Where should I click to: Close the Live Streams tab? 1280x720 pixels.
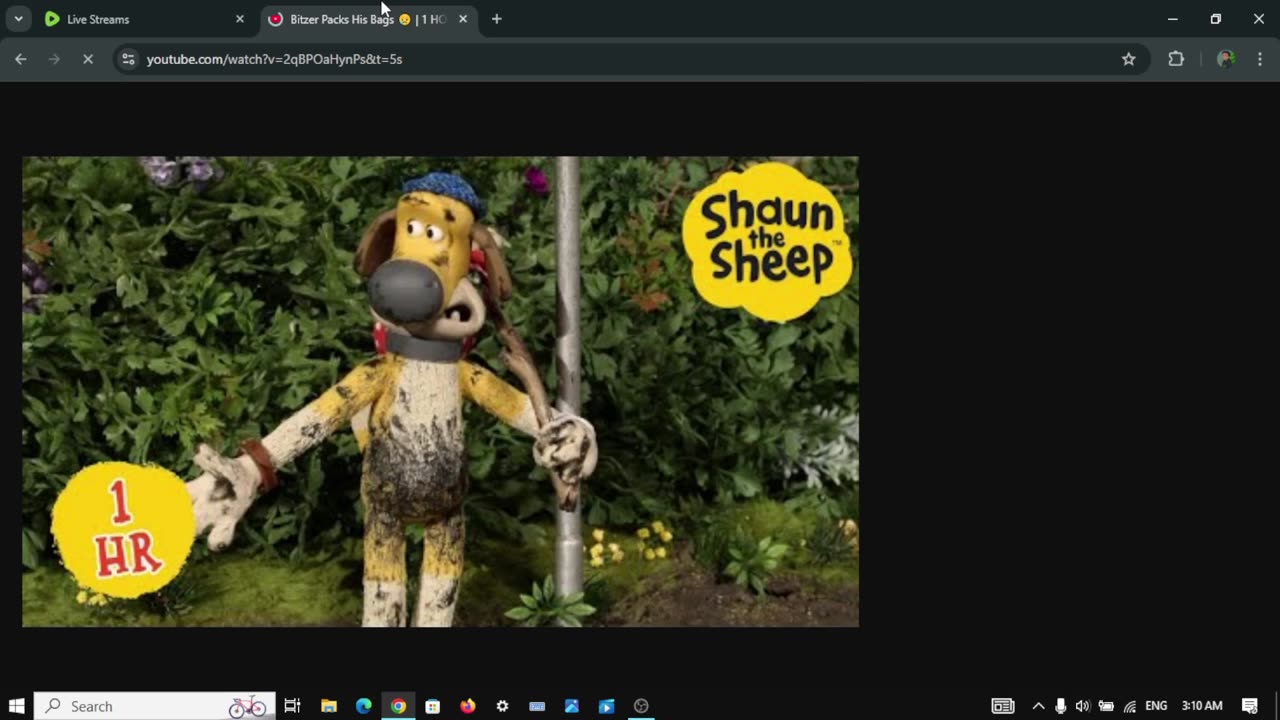coord(240,19)
